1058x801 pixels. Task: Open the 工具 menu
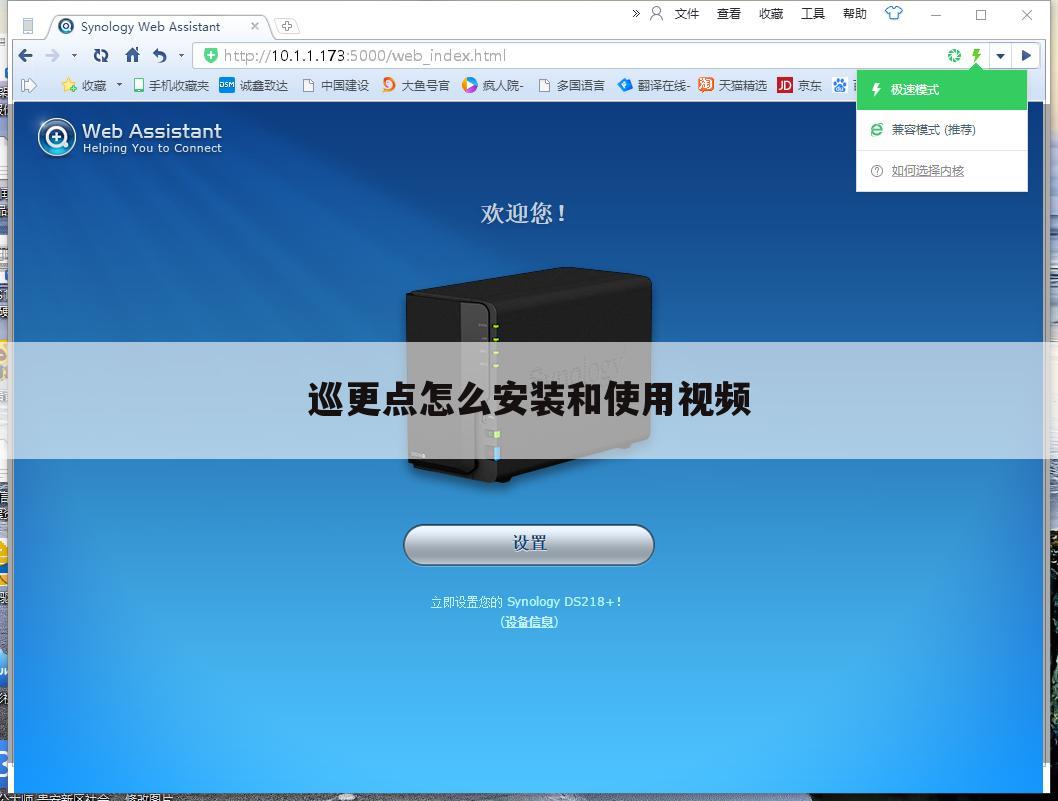[812, 13]
